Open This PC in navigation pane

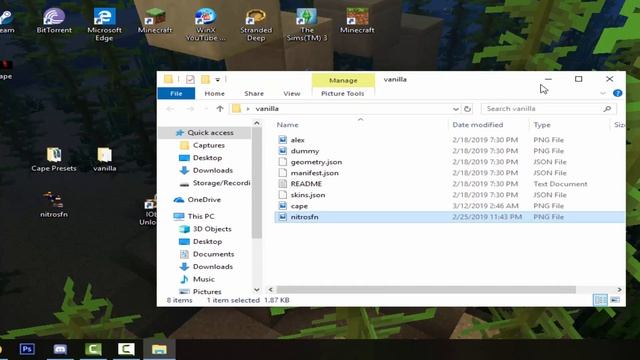[200, 216]
